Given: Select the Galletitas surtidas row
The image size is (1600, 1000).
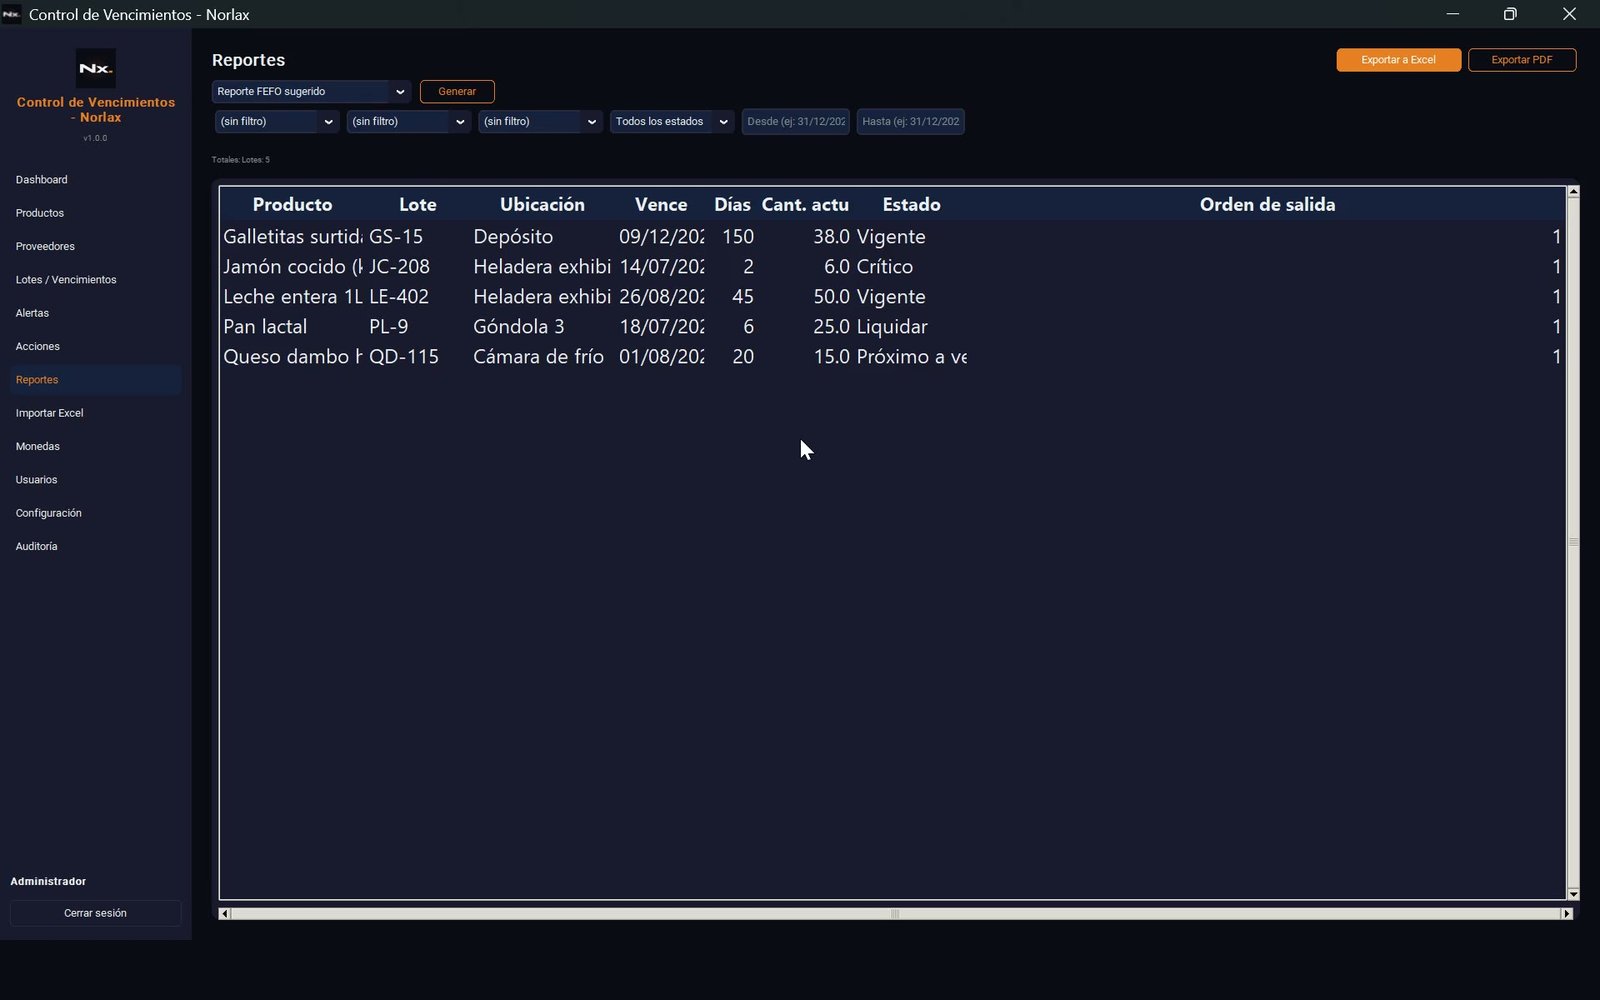Looking at the screenshot, I should pos(892,237).
